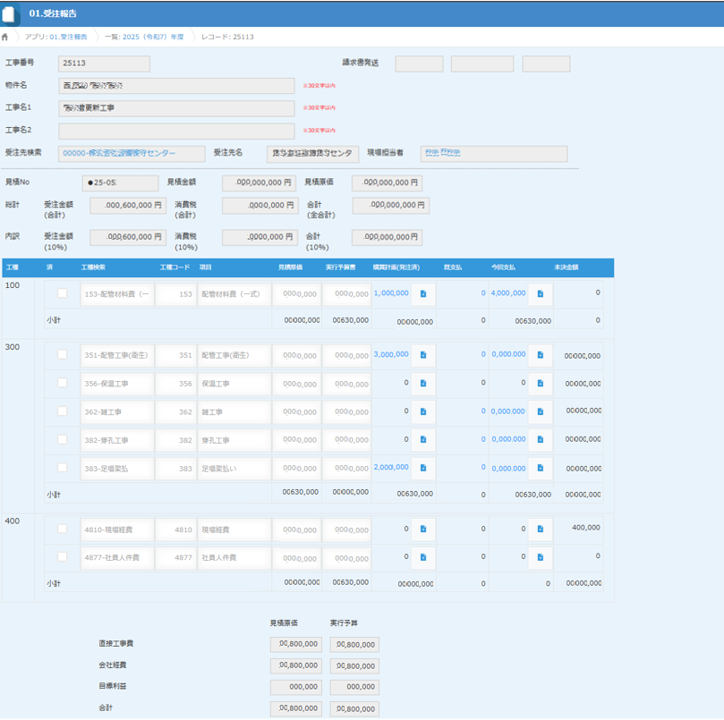Click purchase plan document icon in 保温工事 row
The image size is (724, 720).
[423, 383]
